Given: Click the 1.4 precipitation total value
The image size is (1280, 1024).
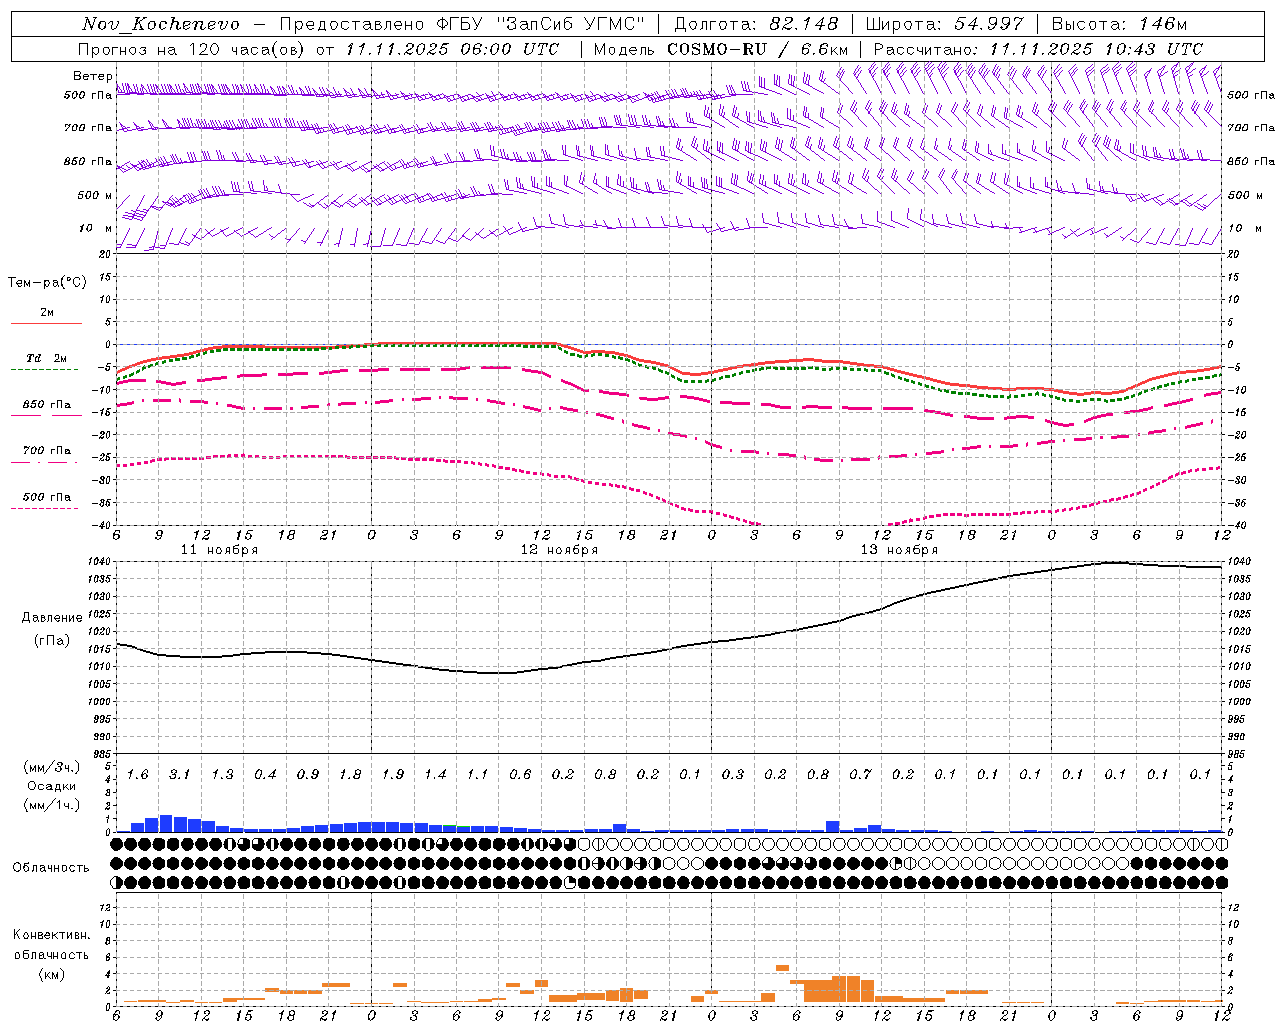Looking at the screenshot, I should (x=435, y=774).
